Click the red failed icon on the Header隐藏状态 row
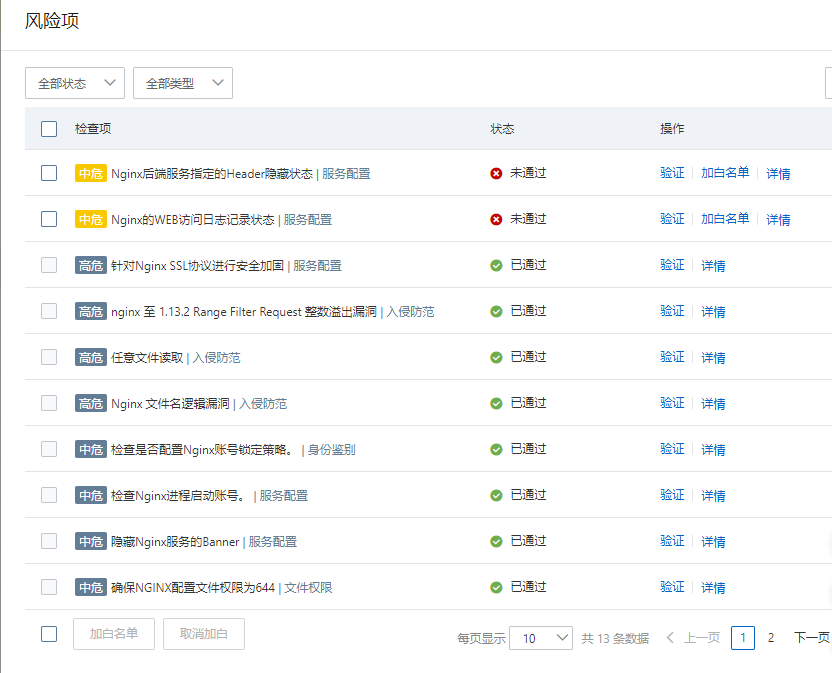The height and width of the screenshot is (673, 832). coord(496,173)
